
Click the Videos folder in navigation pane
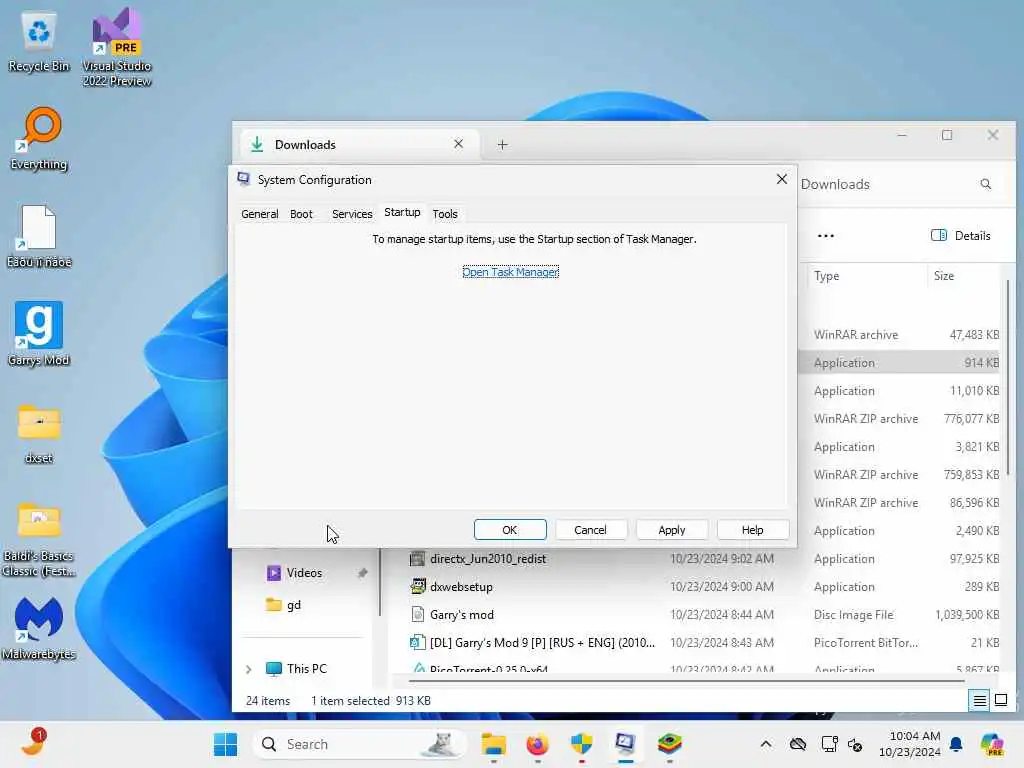(304, 573)
